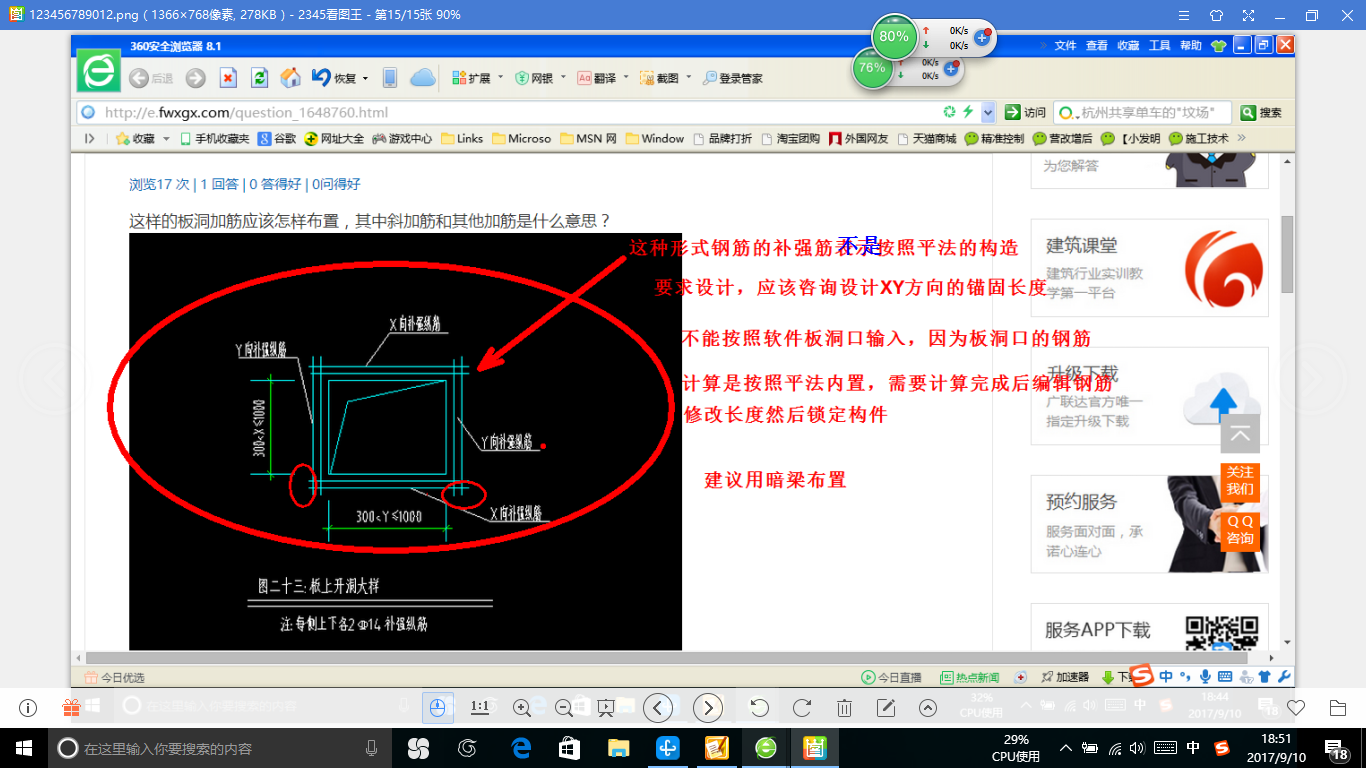Screen dimensions: 1366x768
Task: Open File Explorer from the taskbar
Action: 619,748
